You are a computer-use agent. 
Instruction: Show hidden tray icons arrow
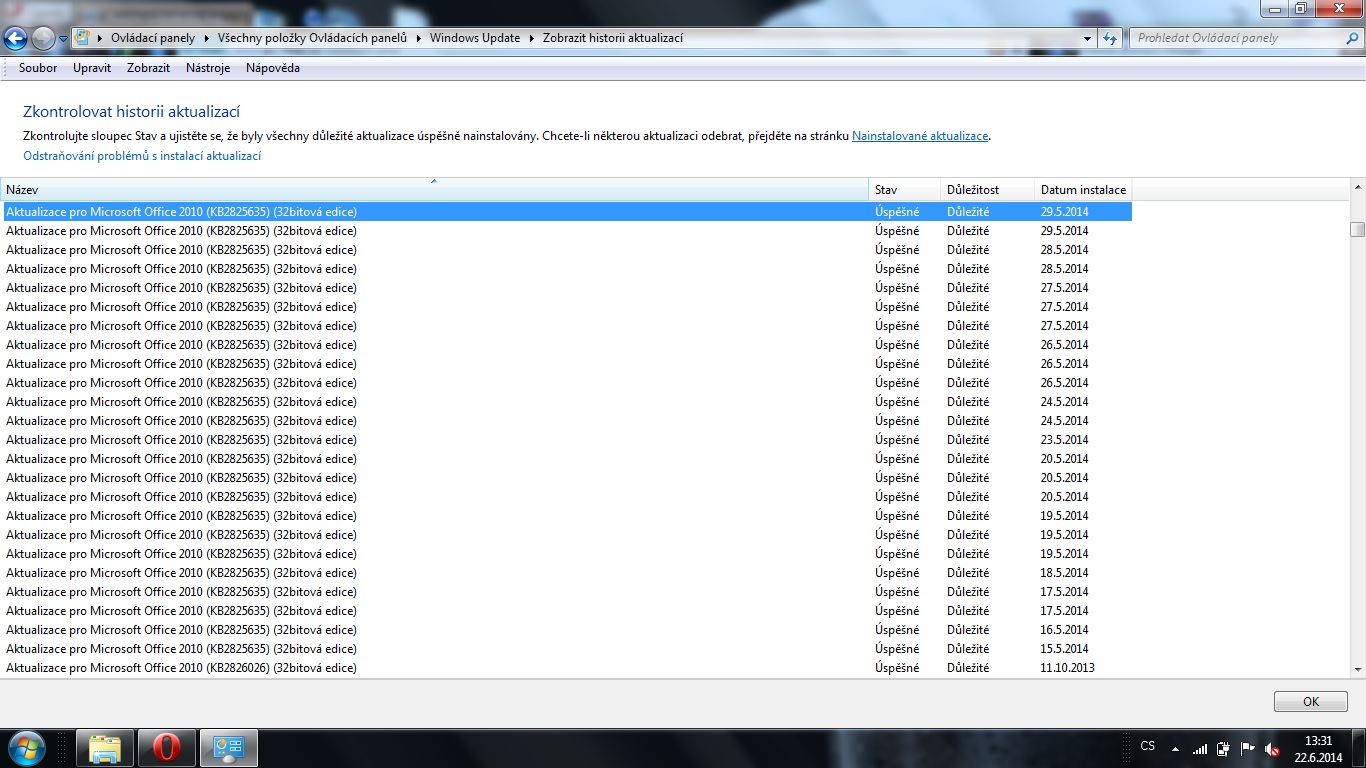[x=1175, y=748]
